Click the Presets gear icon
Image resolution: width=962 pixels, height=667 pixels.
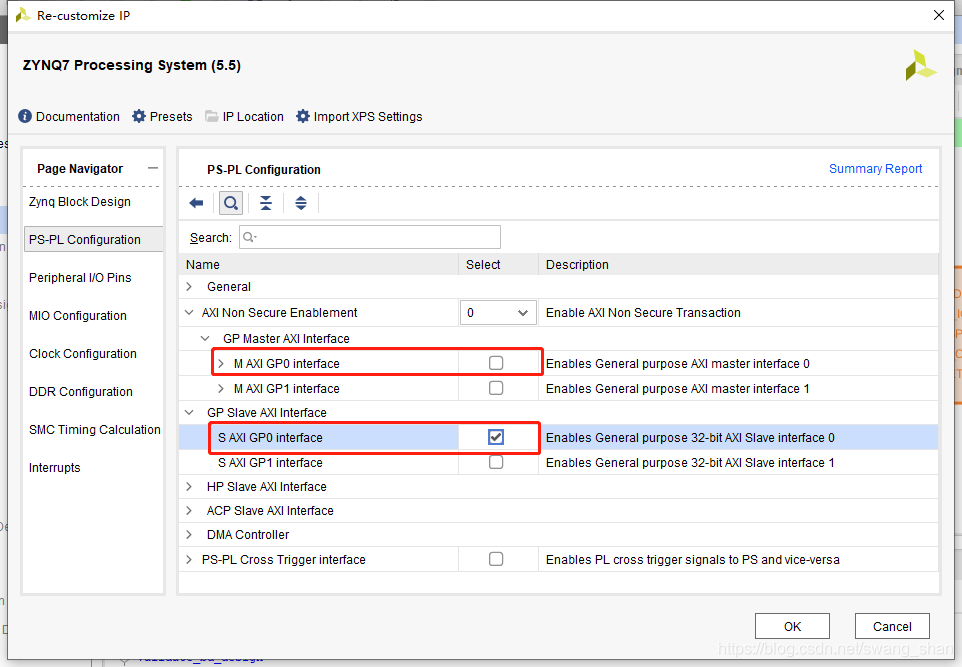click(x=139, y=116)
